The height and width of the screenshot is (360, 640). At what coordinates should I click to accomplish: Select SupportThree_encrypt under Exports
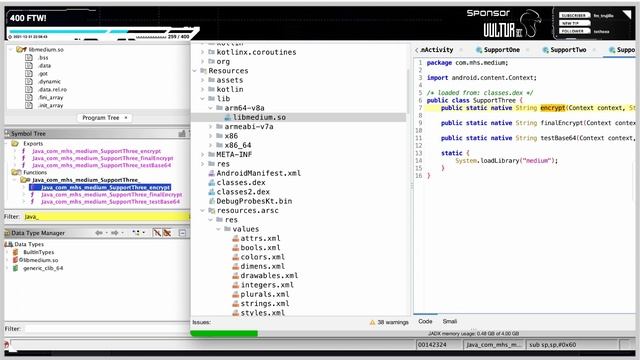96,151
